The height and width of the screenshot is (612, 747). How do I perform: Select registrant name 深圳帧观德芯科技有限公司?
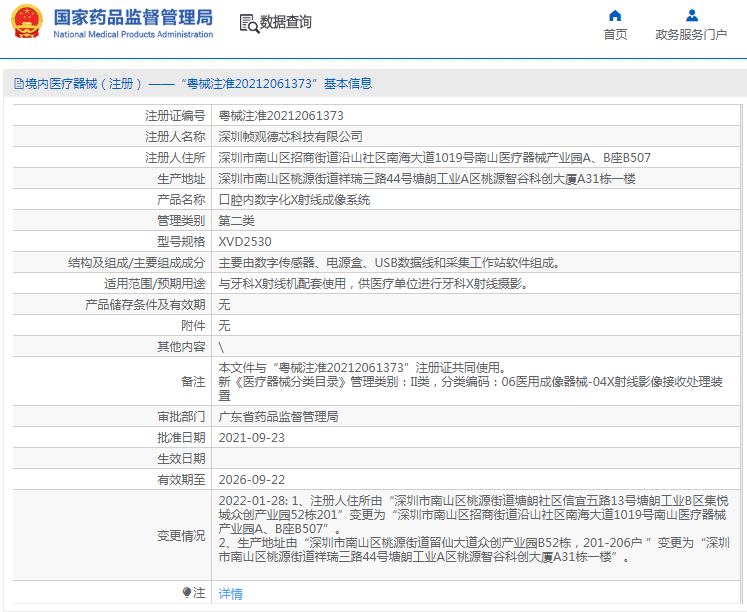tap(291, 137)
